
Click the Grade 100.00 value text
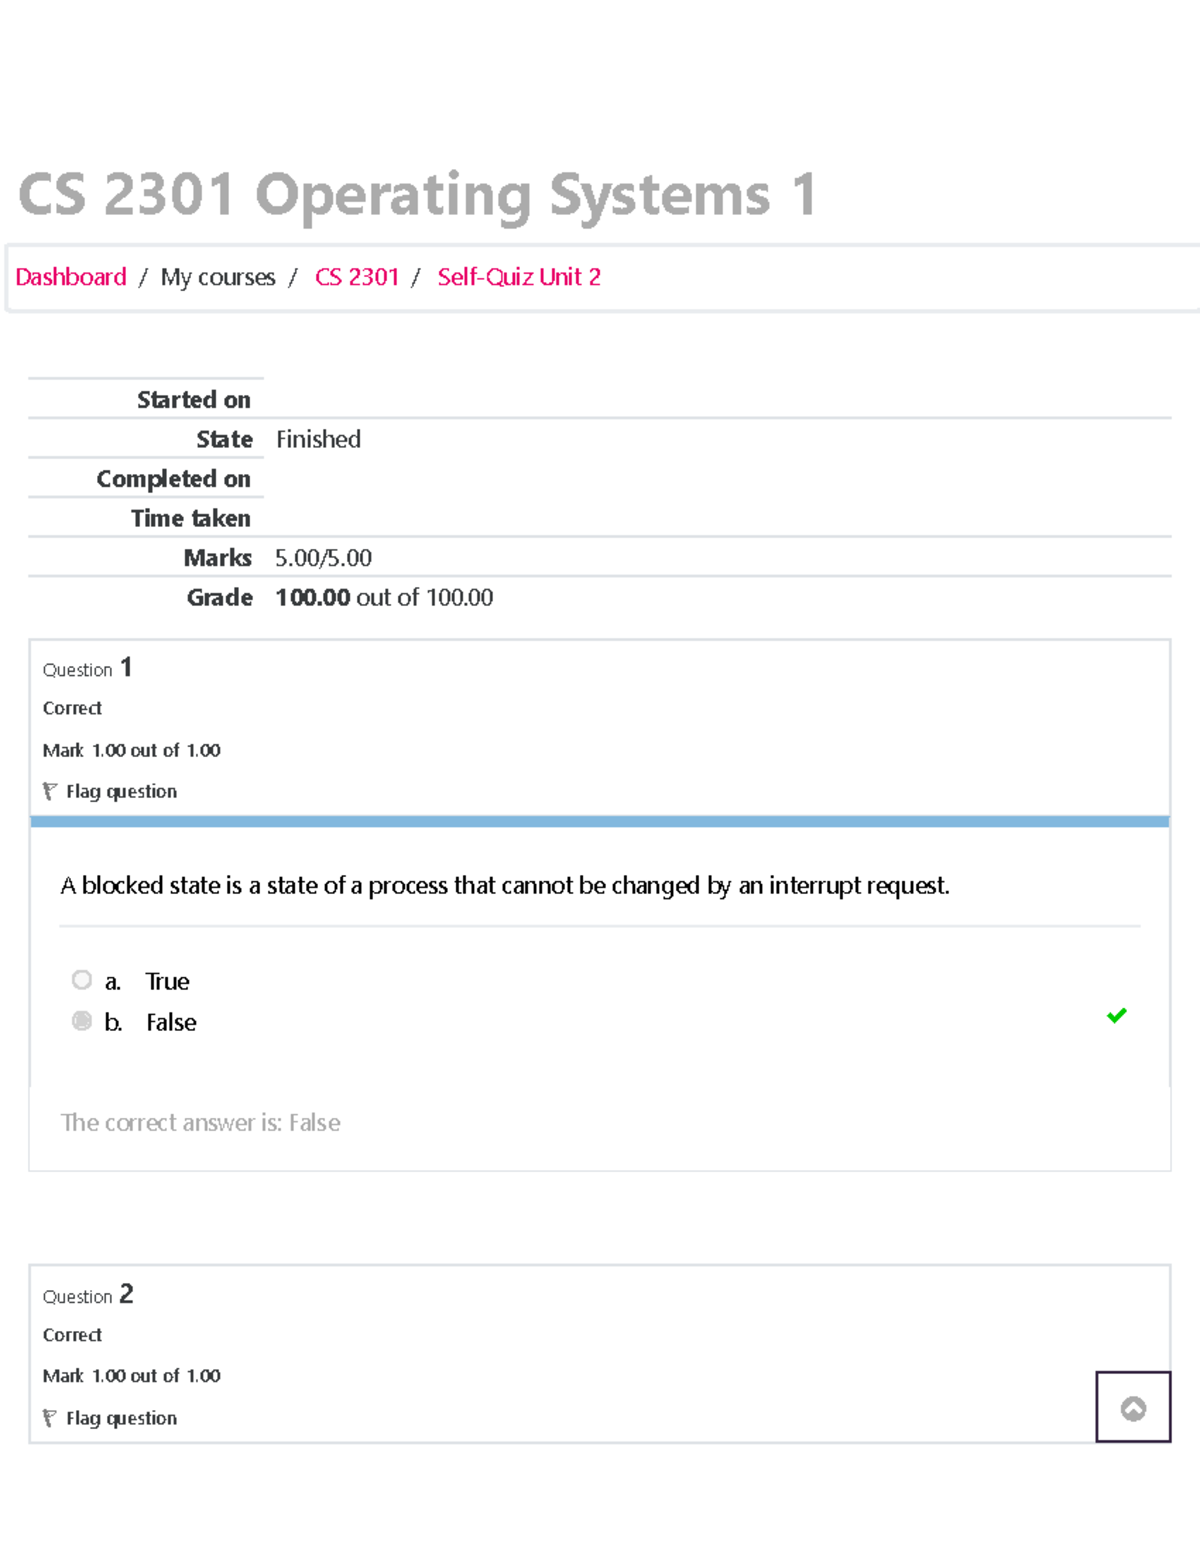pos(384,597)
